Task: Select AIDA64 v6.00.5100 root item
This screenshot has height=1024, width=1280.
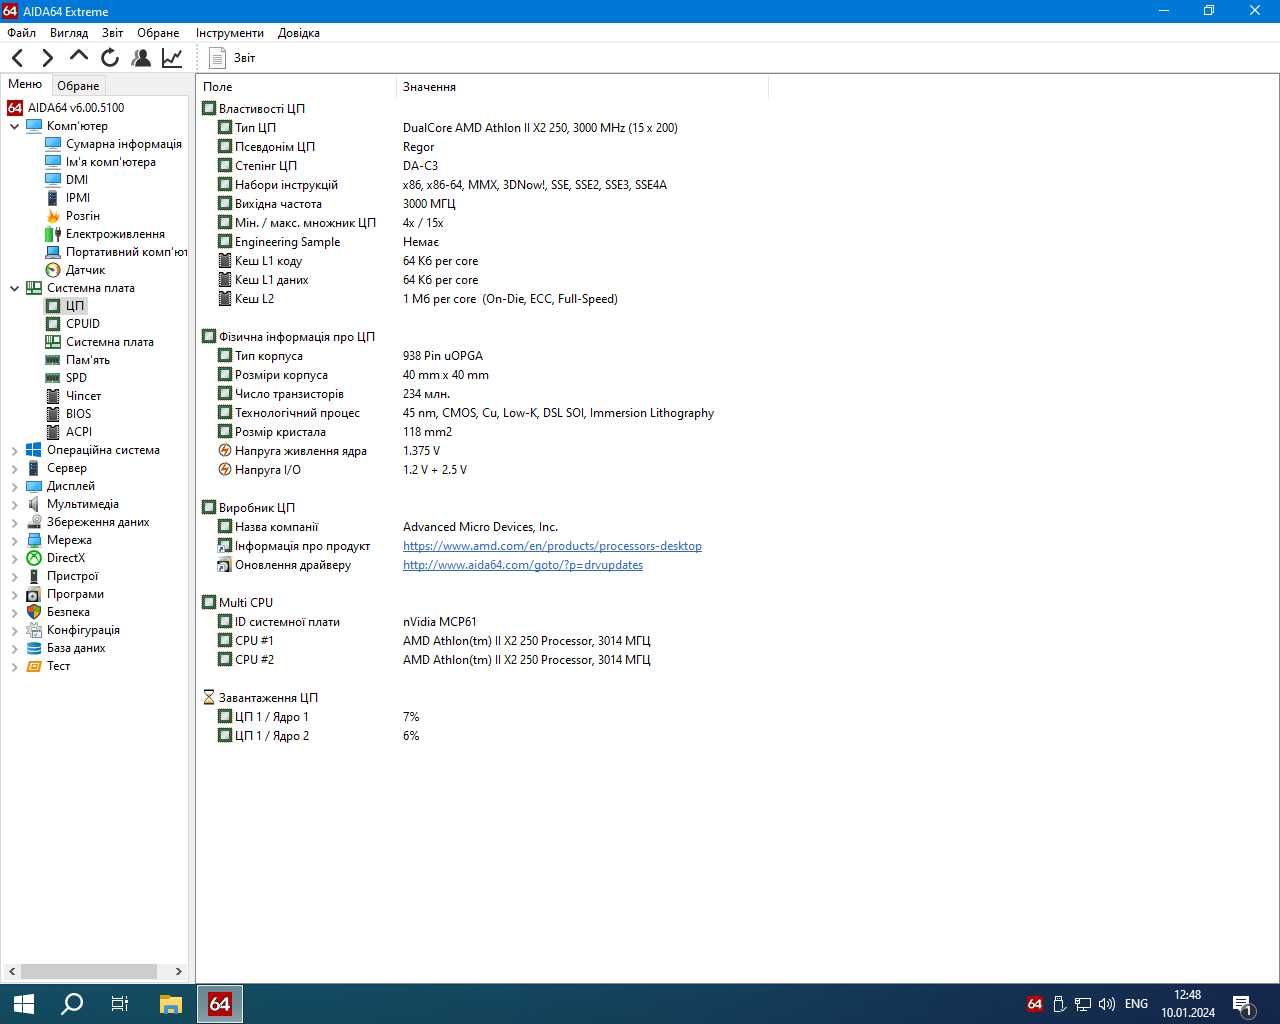Action: click(76, 108)
